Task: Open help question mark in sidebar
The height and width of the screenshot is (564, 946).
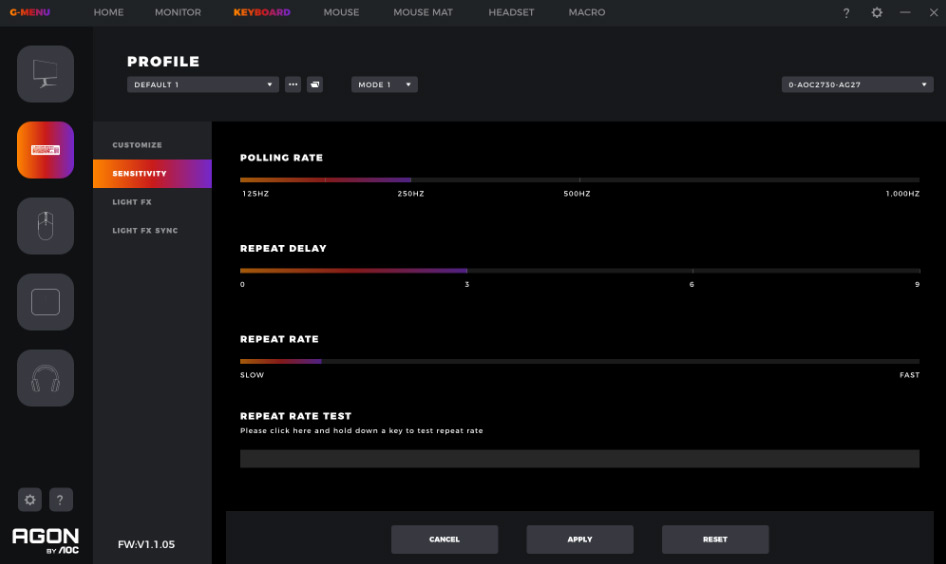Action: tap(60, 499)
